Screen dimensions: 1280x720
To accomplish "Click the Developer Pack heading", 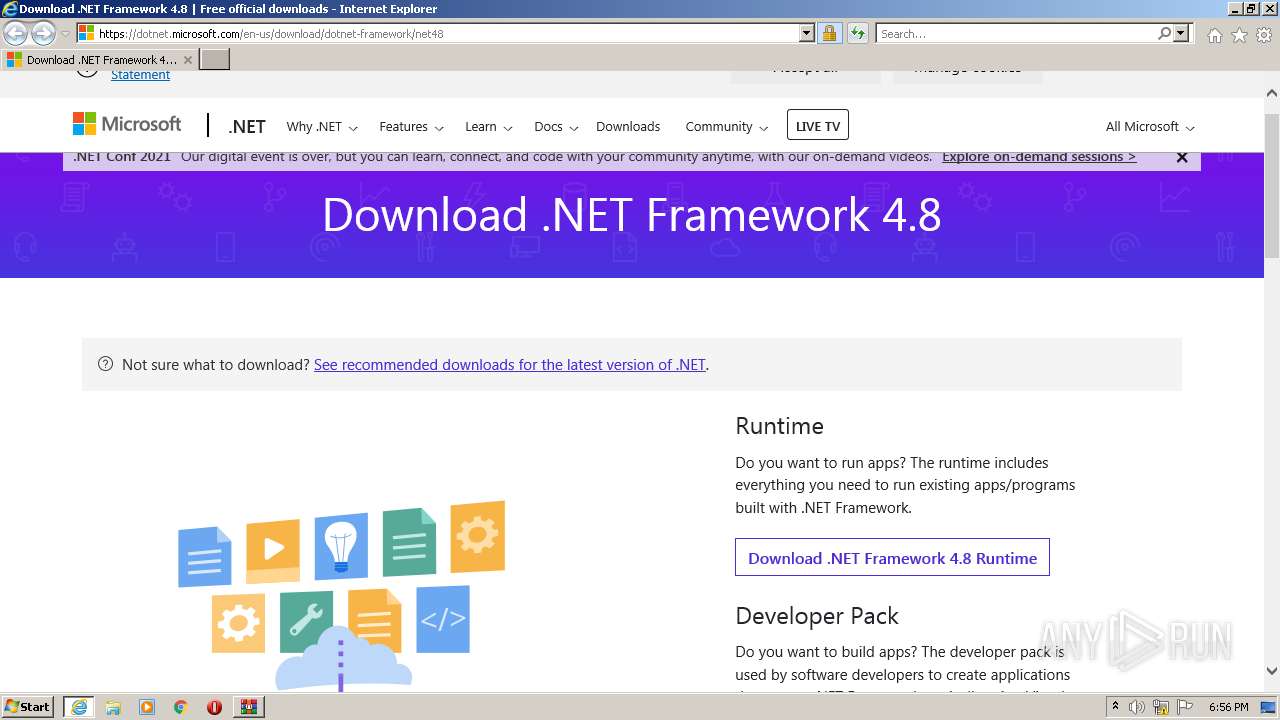I will [817, 616].
